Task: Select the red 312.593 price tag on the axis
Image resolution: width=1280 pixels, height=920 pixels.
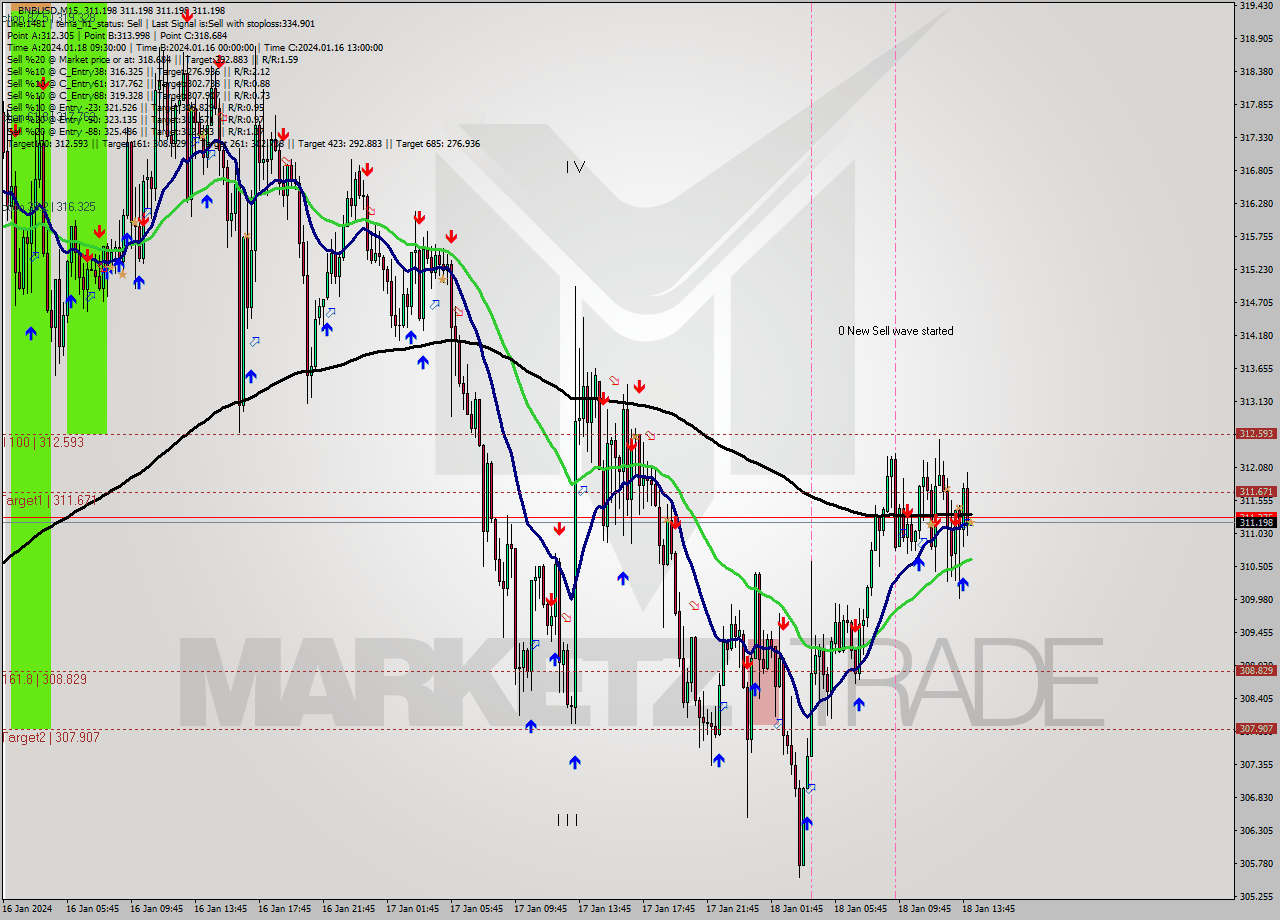Action: click(1255, 434)
